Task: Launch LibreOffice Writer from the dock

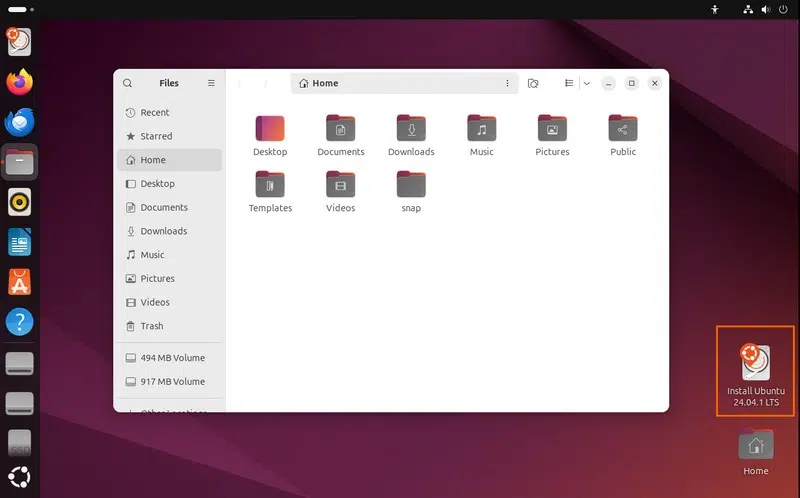Action: click(19, 242)
